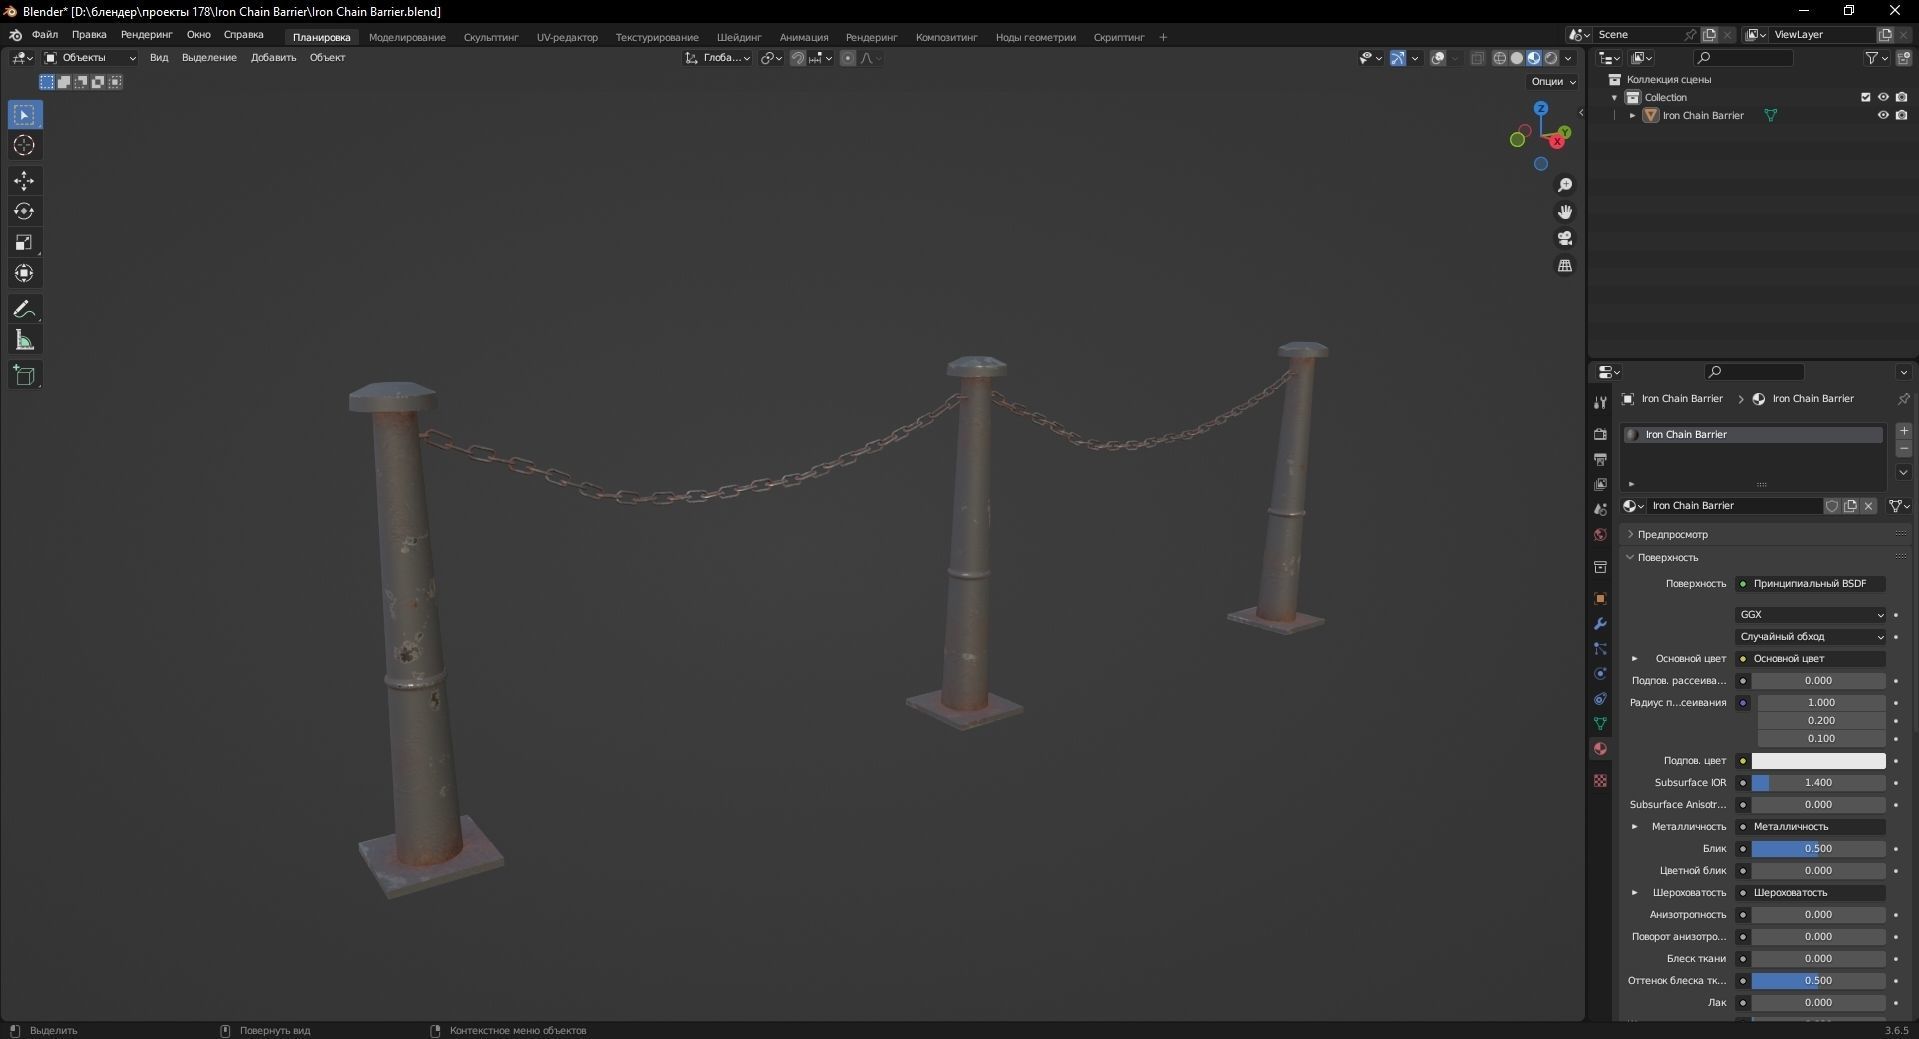1919x1039 pixels.
Task: Toggle snapping magnet in header
Action: (798, 58)
